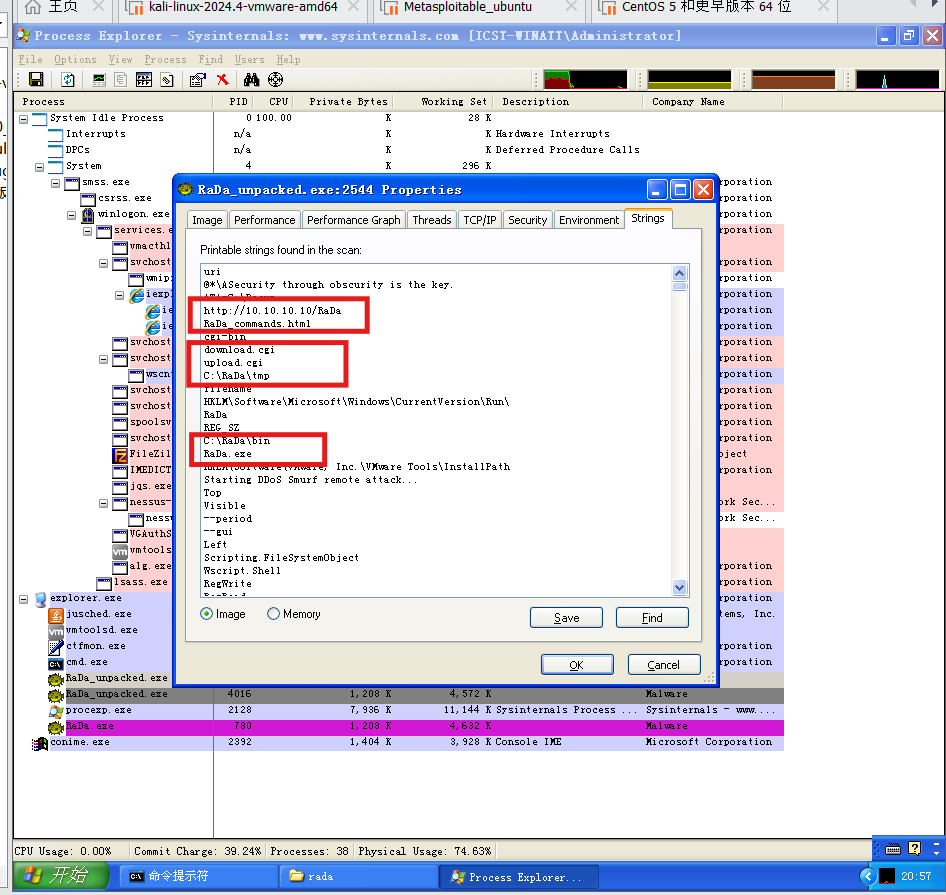Collapse the System Idle Process tree node

tap(24, 119)
